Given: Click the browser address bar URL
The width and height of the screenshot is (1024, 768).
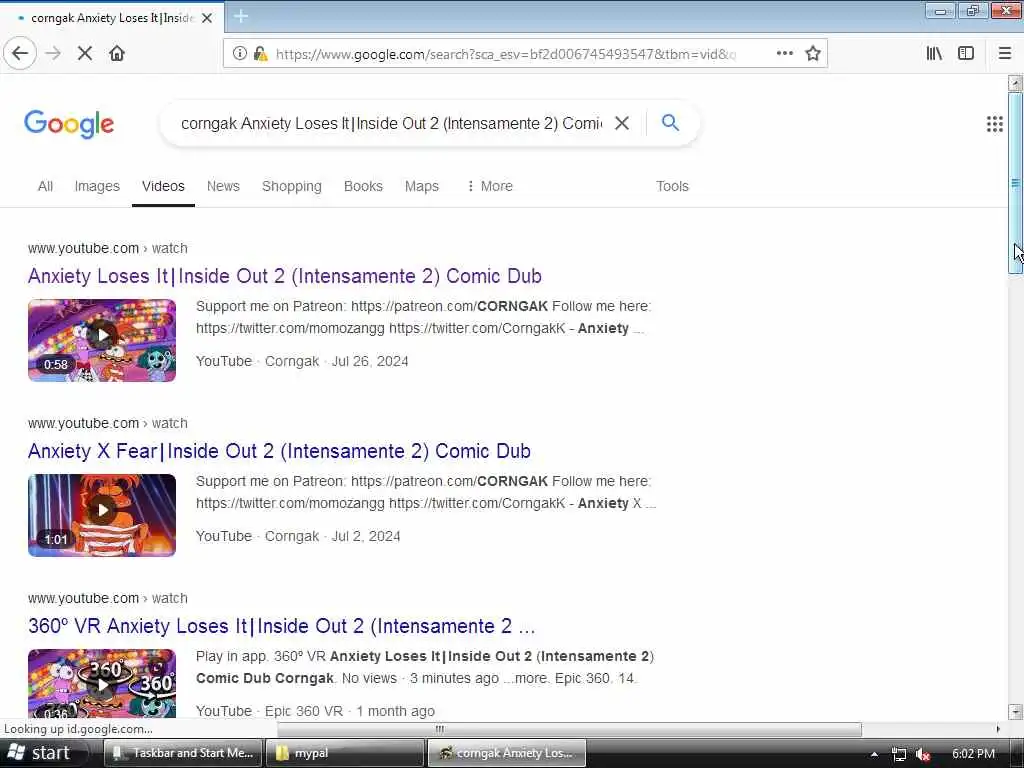Looking at the screenshot, I should tap(506, 54).
